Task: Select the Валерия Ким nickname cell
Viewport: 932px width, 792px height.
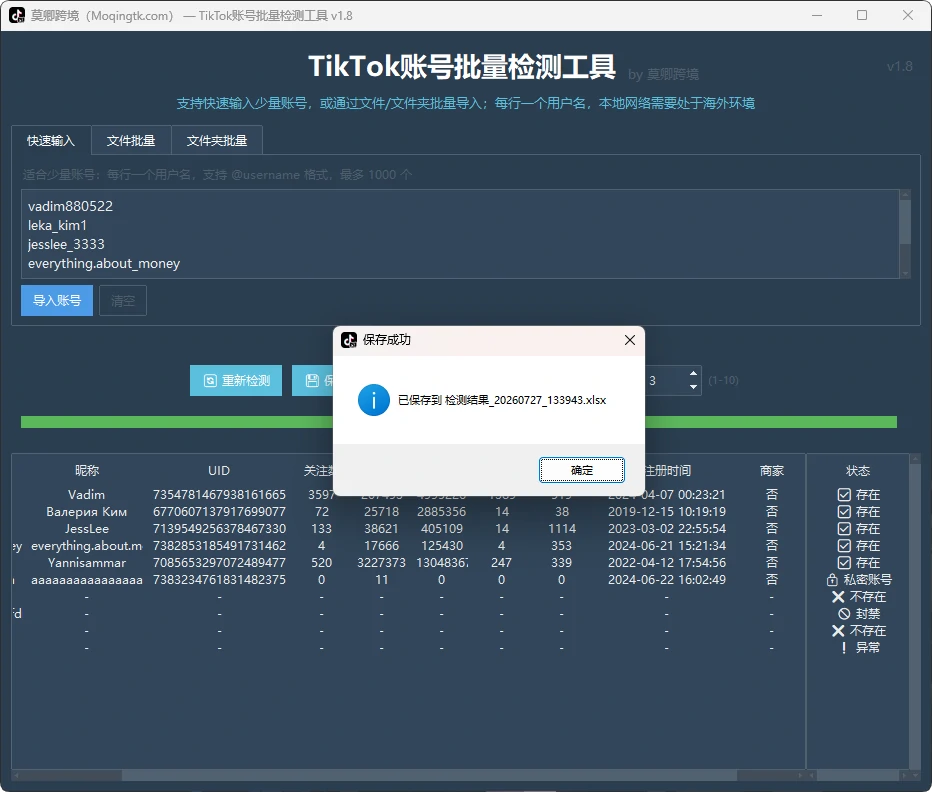Action: 87,511
